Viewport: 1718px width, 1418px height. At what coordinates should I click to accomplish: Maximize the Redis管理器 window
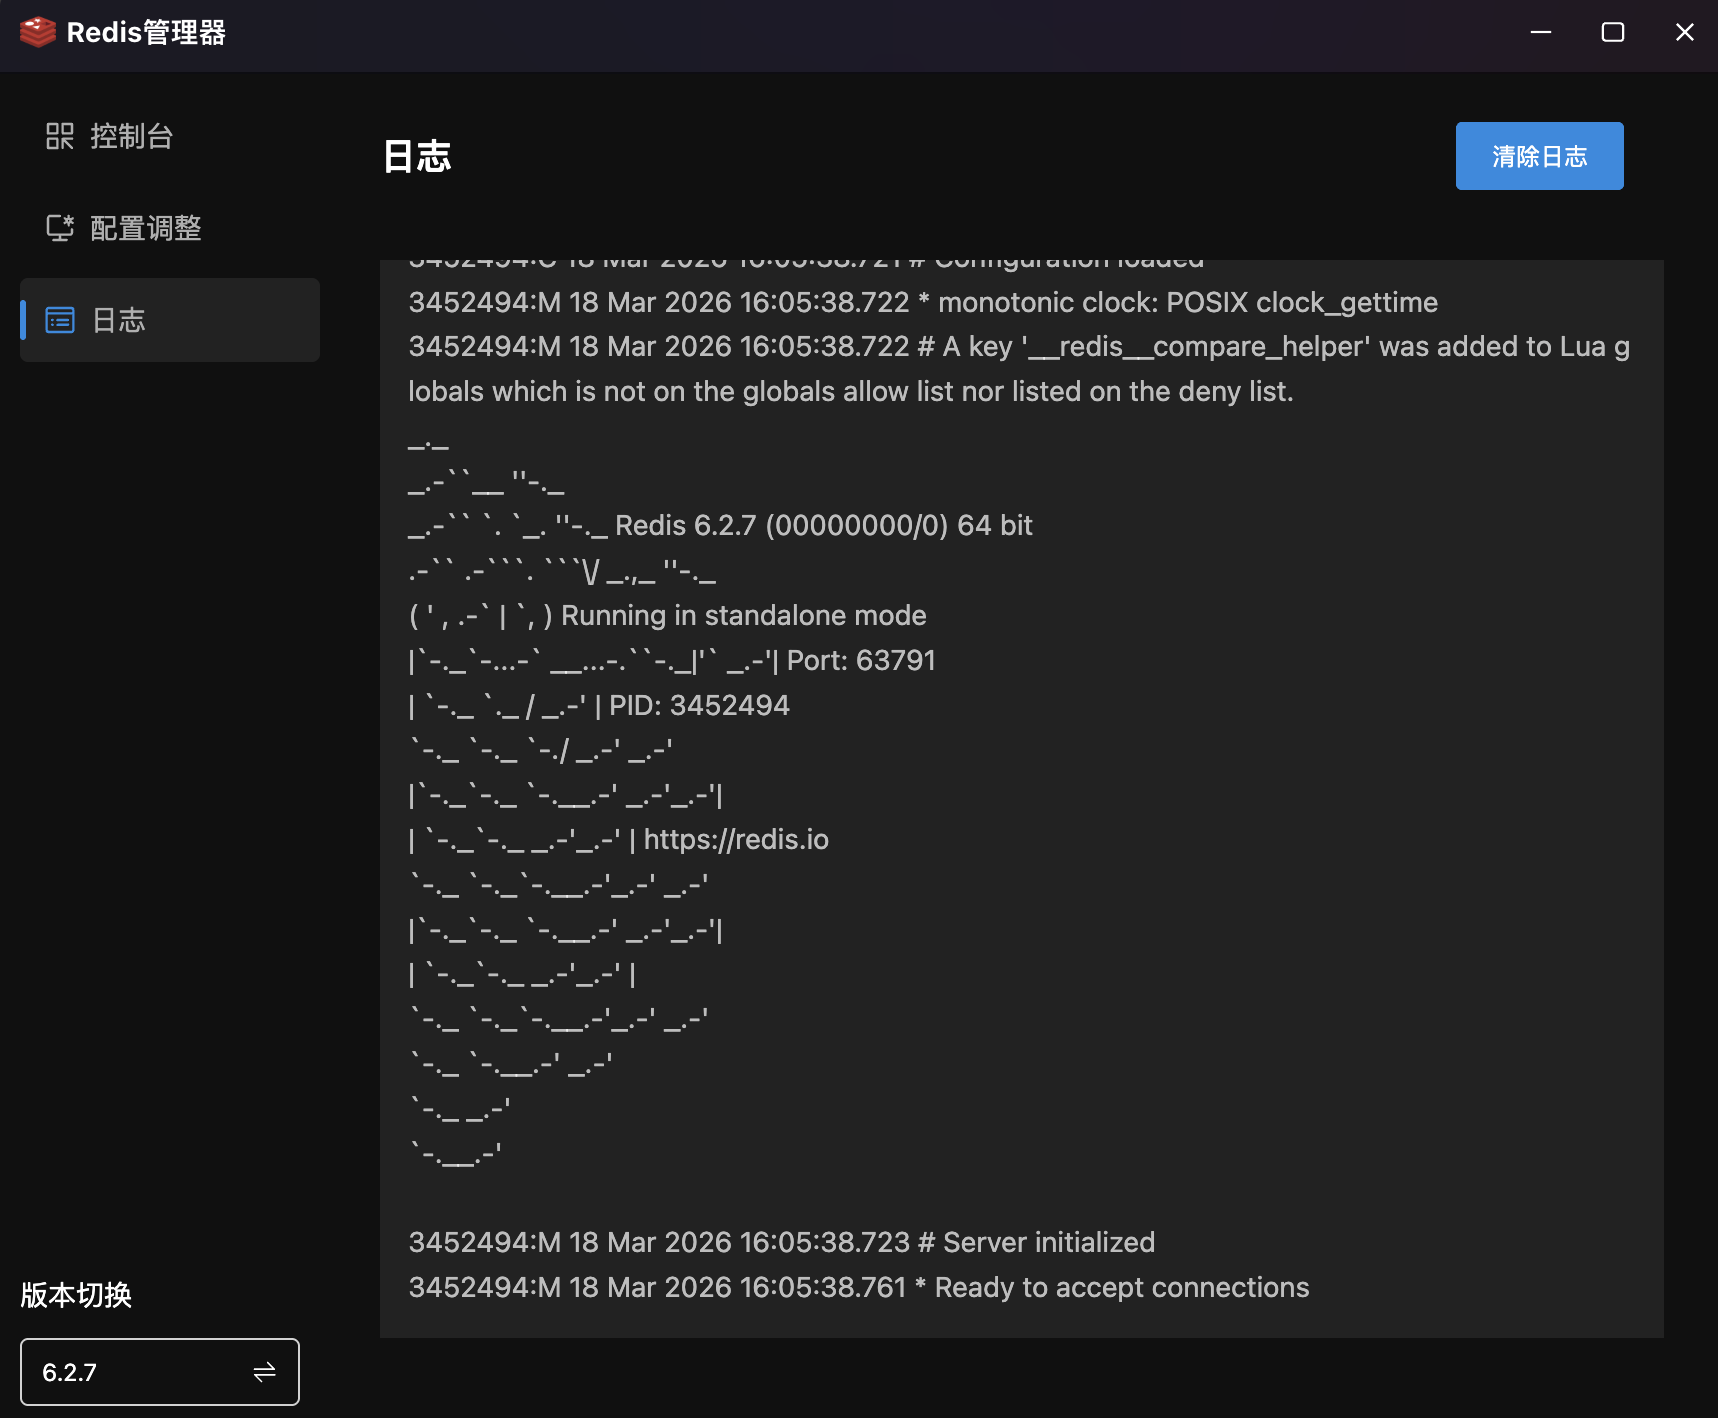tap(1613, 32)
